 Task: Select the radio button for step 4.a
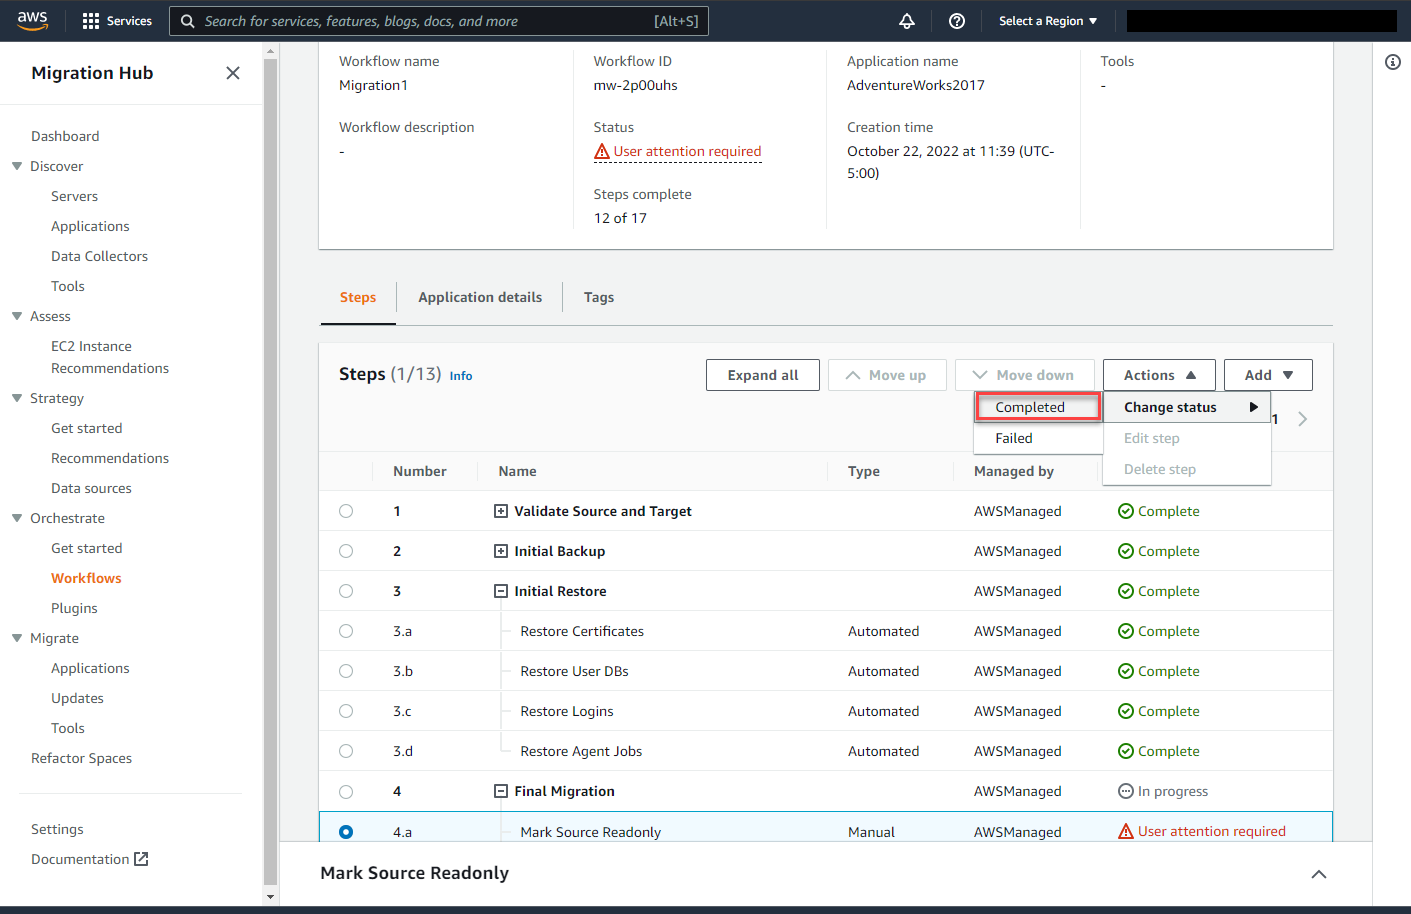pos(346,831)
